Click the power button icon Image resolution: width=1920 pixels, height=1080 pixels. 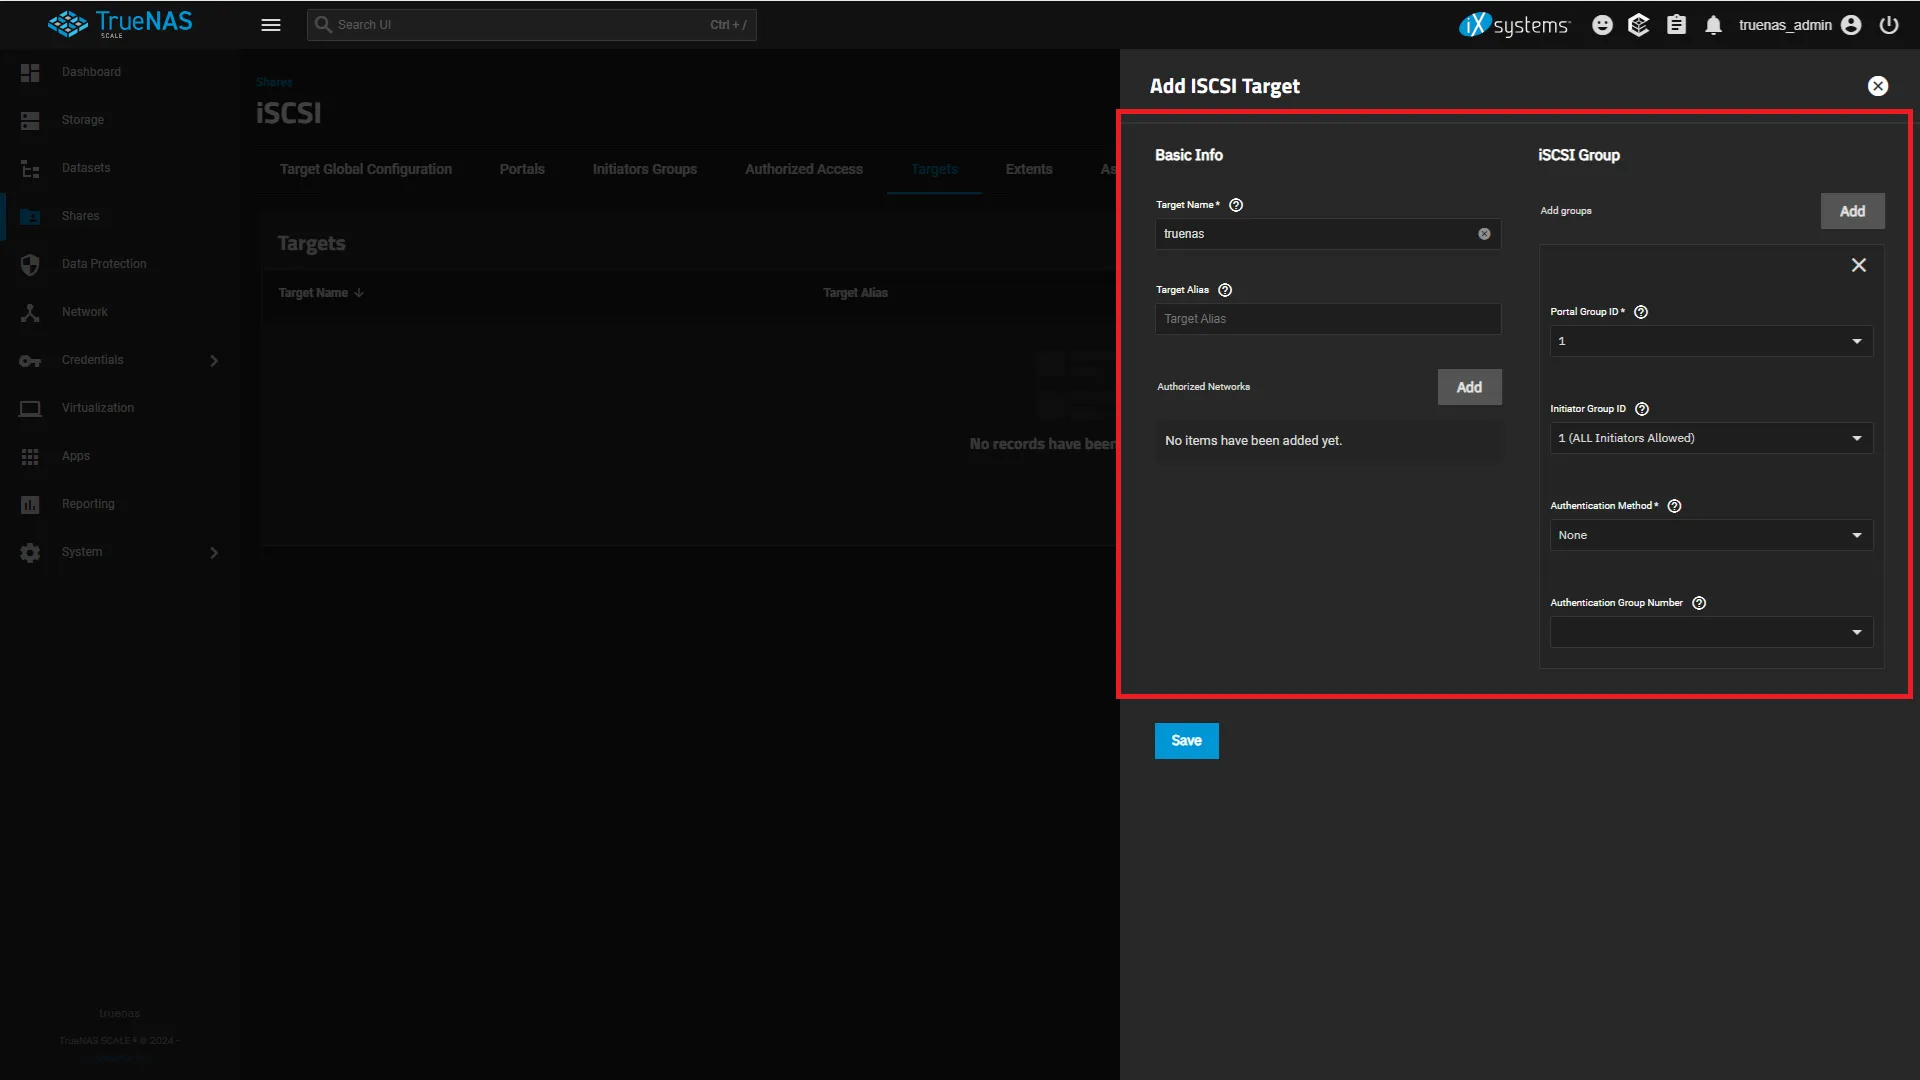(1888, 25)
